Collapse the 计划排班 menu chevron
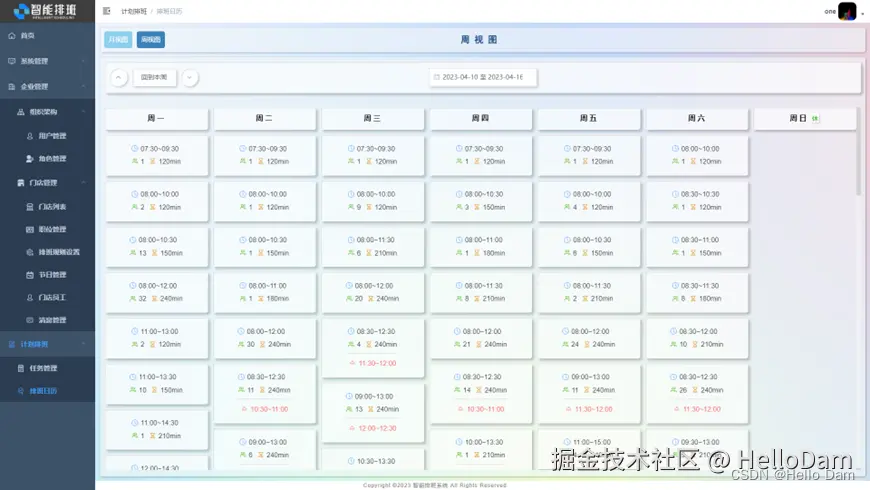The image size is (870, 490). 83,344
